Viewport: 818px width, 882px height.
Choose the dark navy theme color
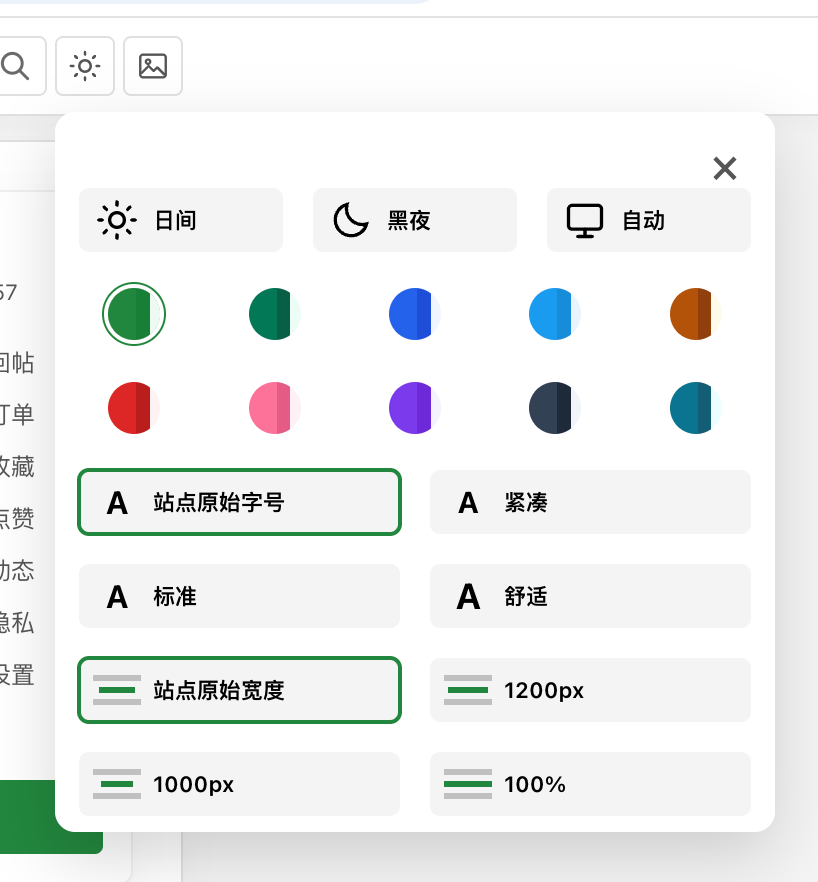click(x=555, y=408)
